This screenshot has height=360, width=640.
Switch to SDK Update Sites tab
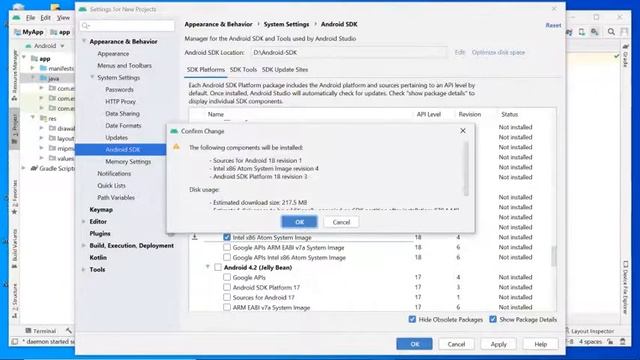click(285, 69)
